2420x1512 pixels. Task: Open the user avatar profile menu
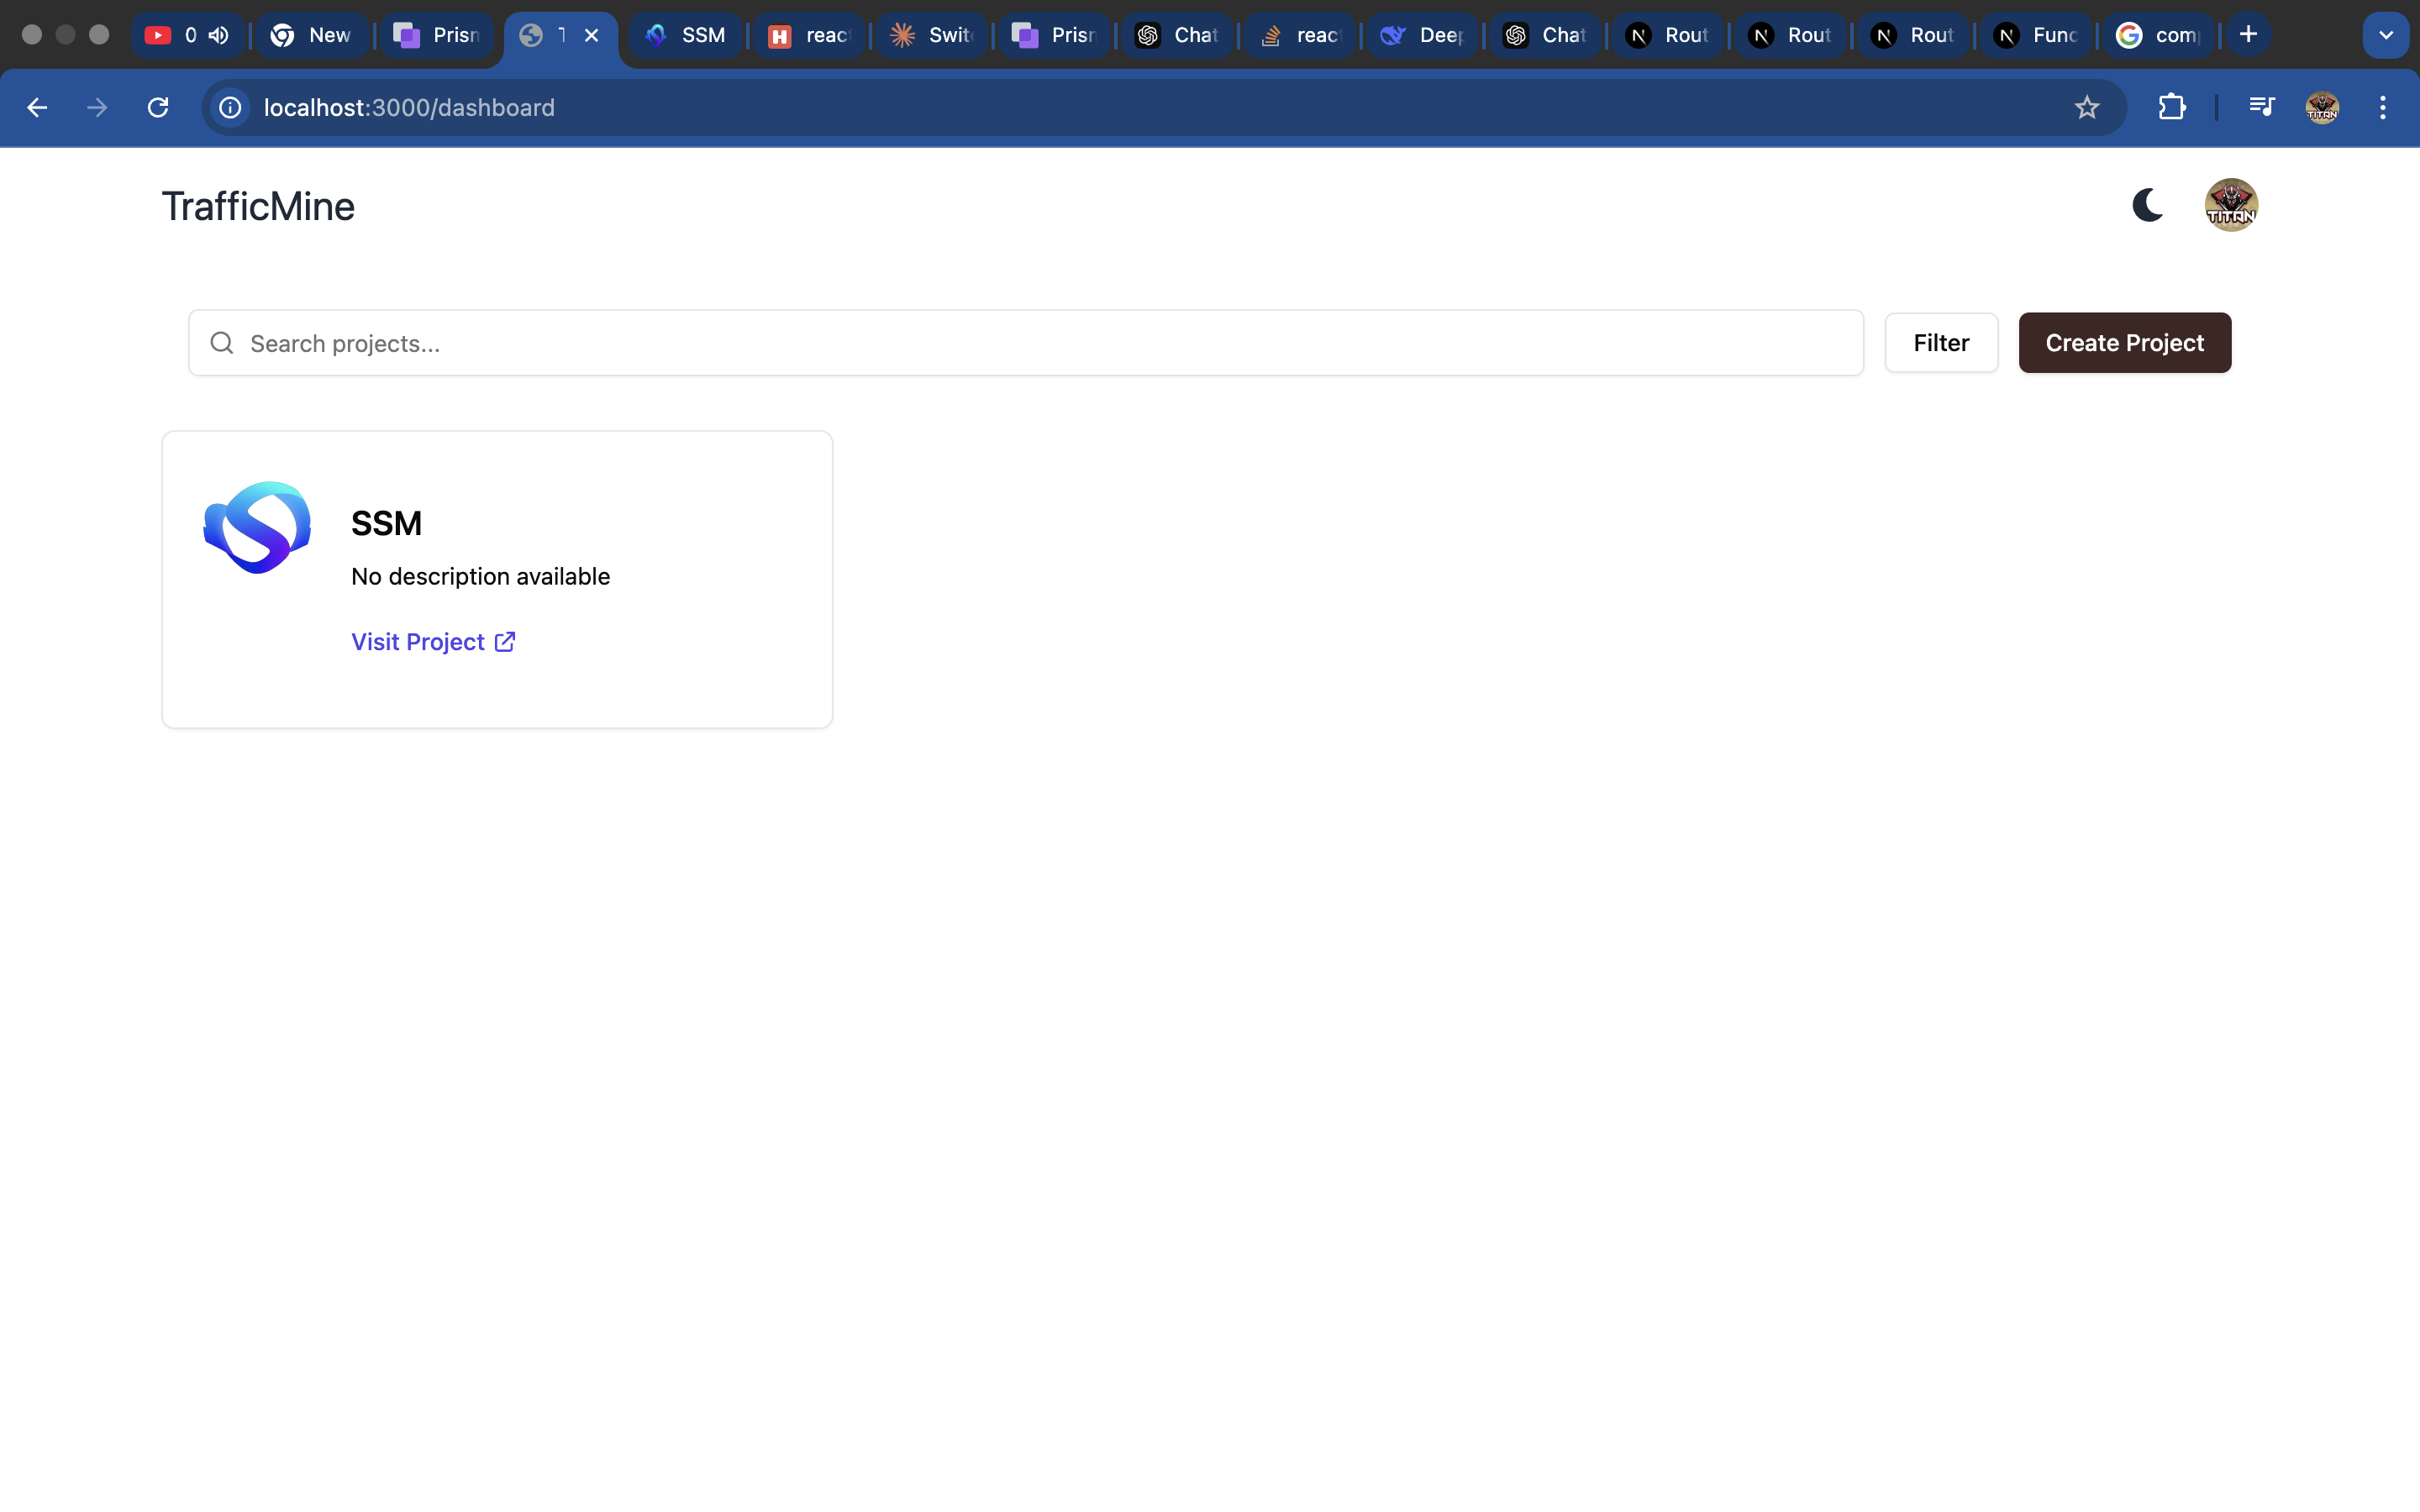coord(2230,205)
